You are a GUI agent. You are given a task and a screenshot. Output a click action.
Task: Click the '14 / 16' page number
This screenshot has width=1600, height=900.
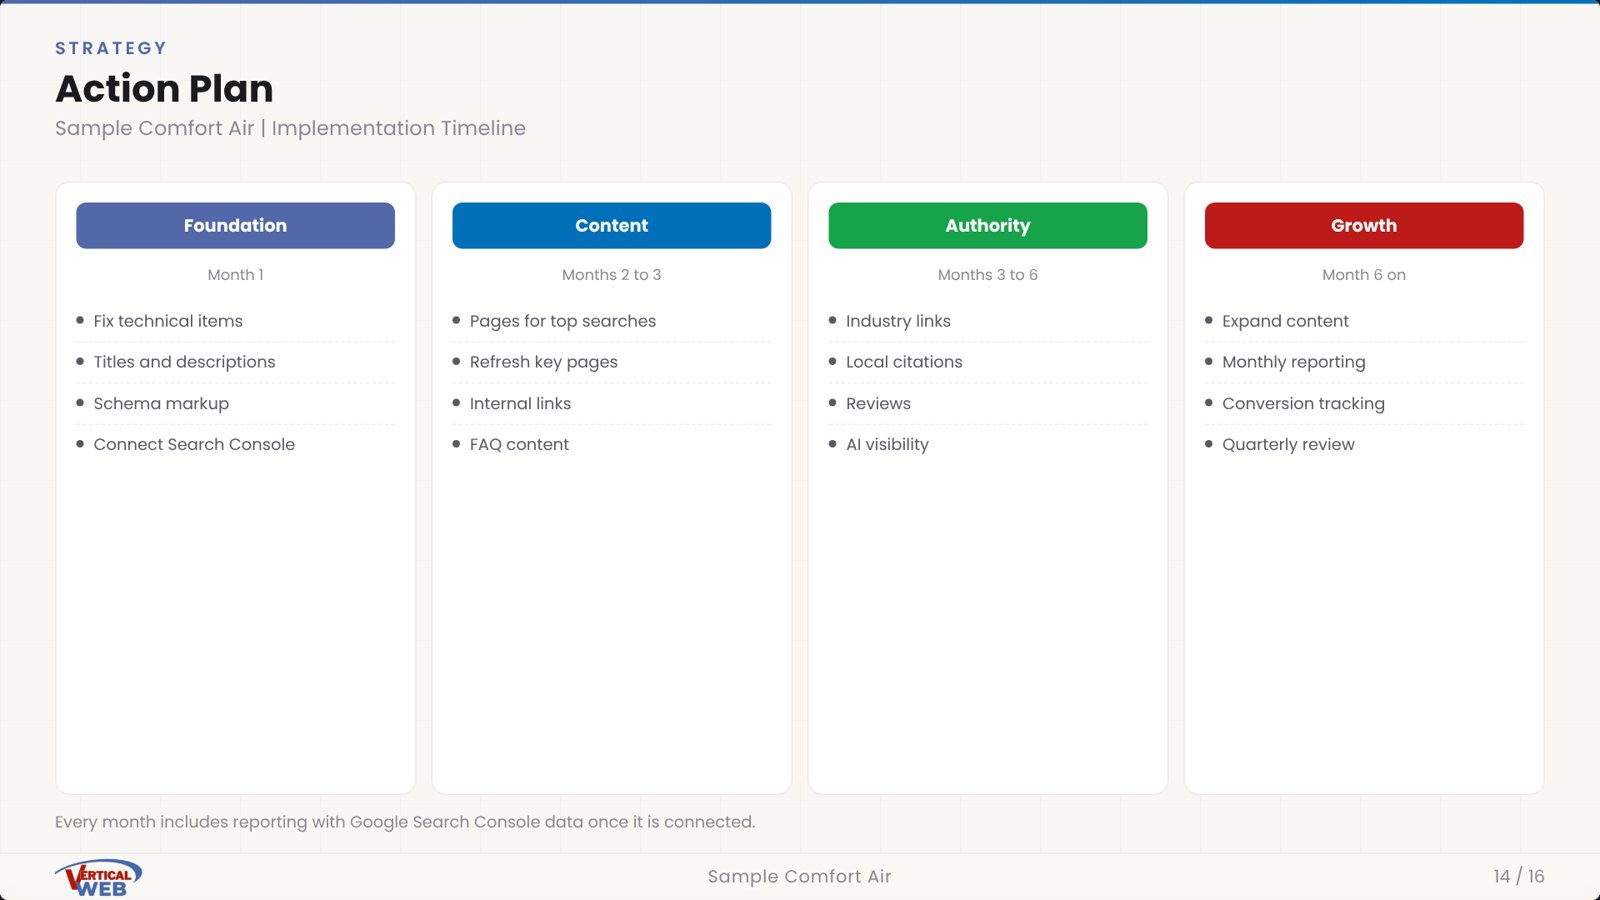(1519, 877)
